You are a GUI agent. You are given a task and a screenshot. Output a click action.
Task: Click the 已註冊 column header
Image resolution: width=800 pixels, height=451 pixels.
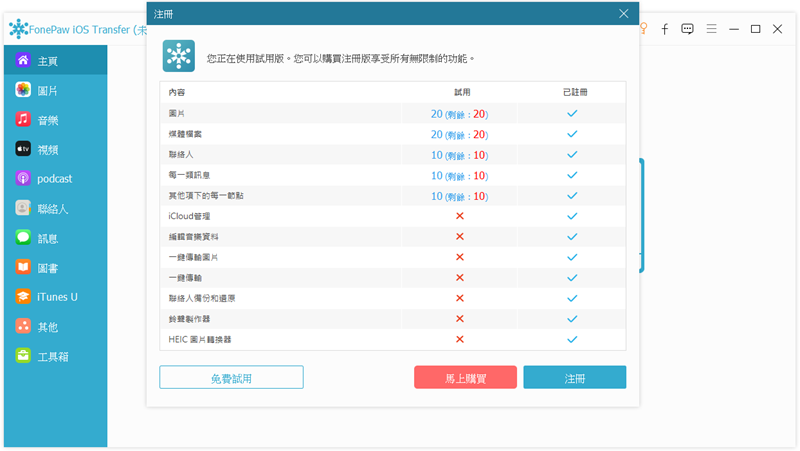pos(575,92)
